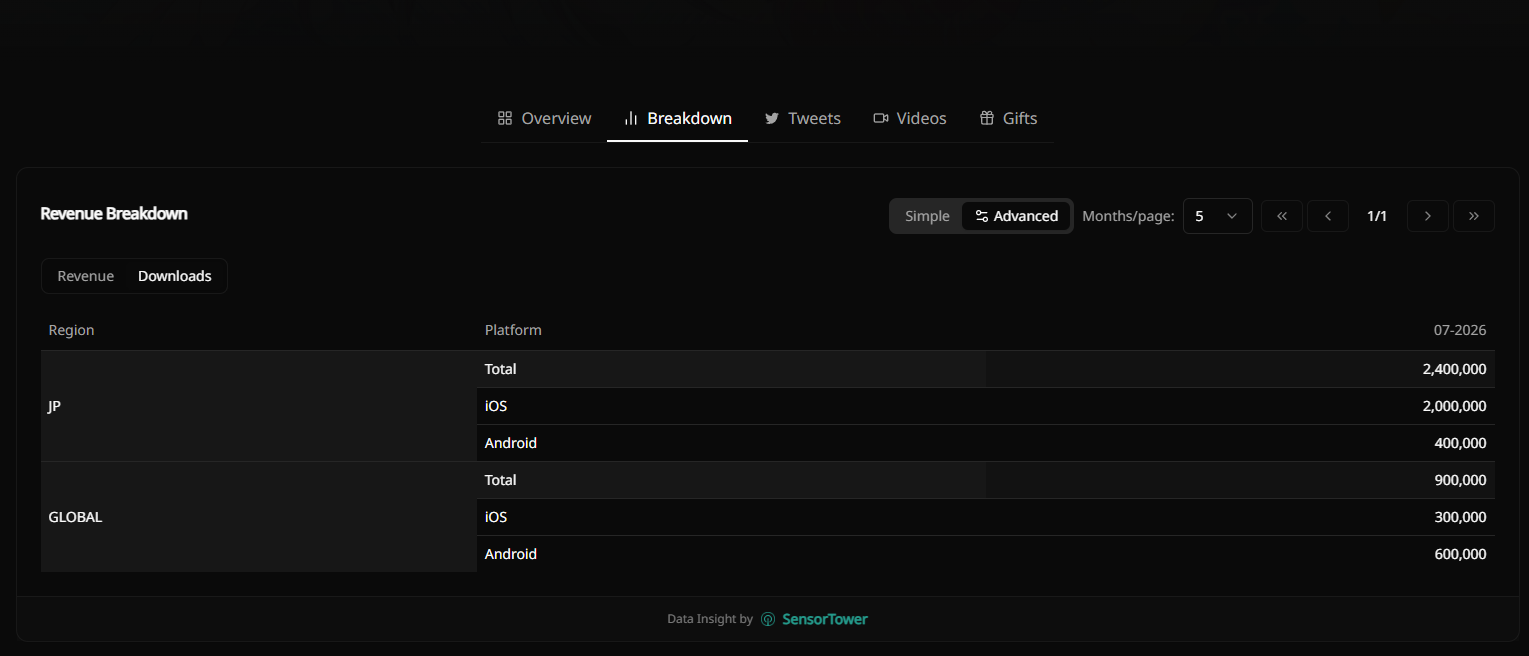Screen dimensions: 1529x656
Task: Click the SensorTower logo icon
Action: [768, 619]
